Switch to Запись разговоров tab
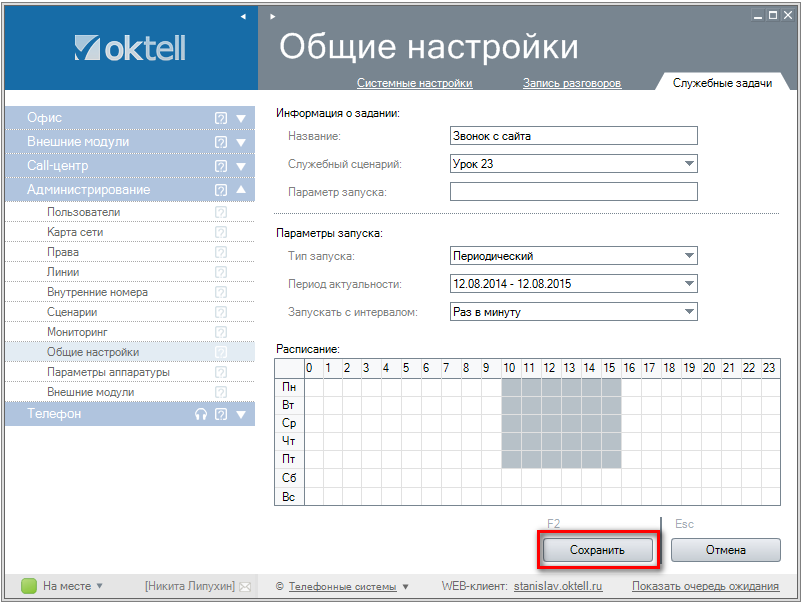Image resolution: width=803 pixels, height=603 pixels. pyautogui.click(x=571, y=83)
